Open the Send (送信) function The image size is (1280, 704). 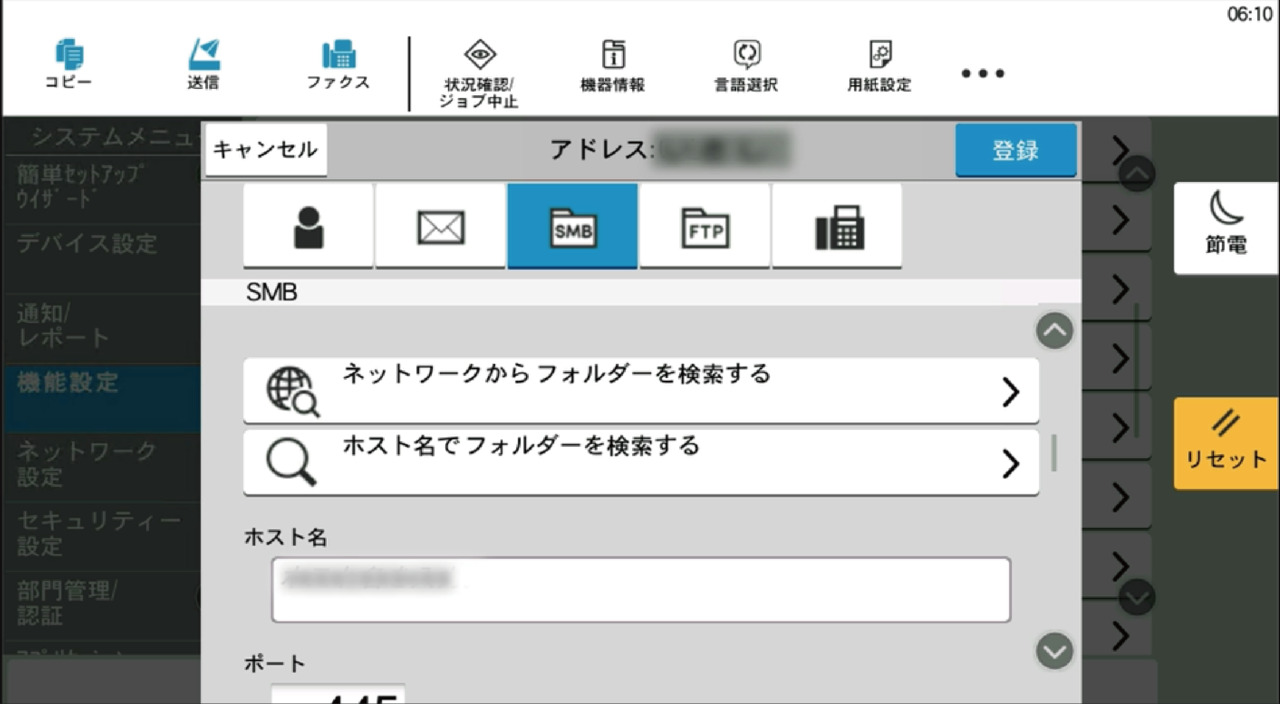tap(203, 65)
